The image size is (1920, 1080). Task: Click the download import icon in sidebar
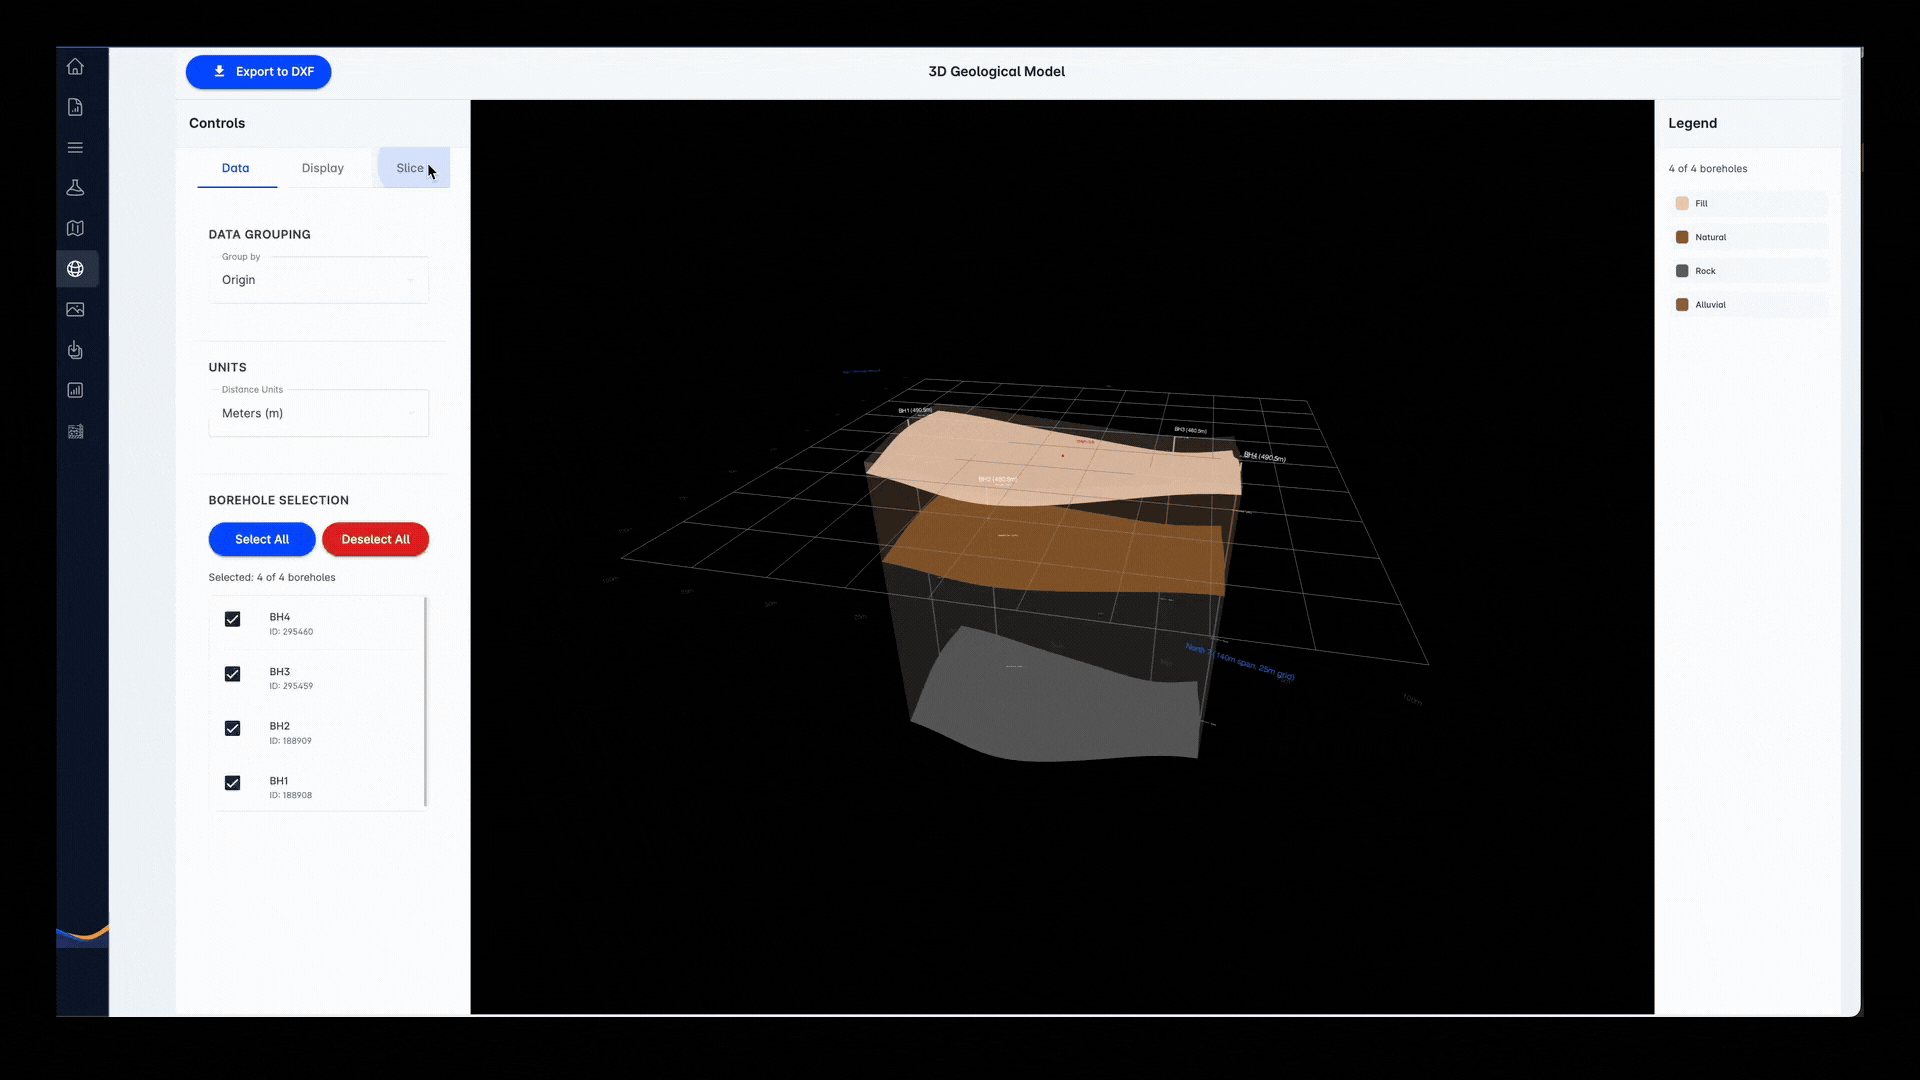click(75, 350)
